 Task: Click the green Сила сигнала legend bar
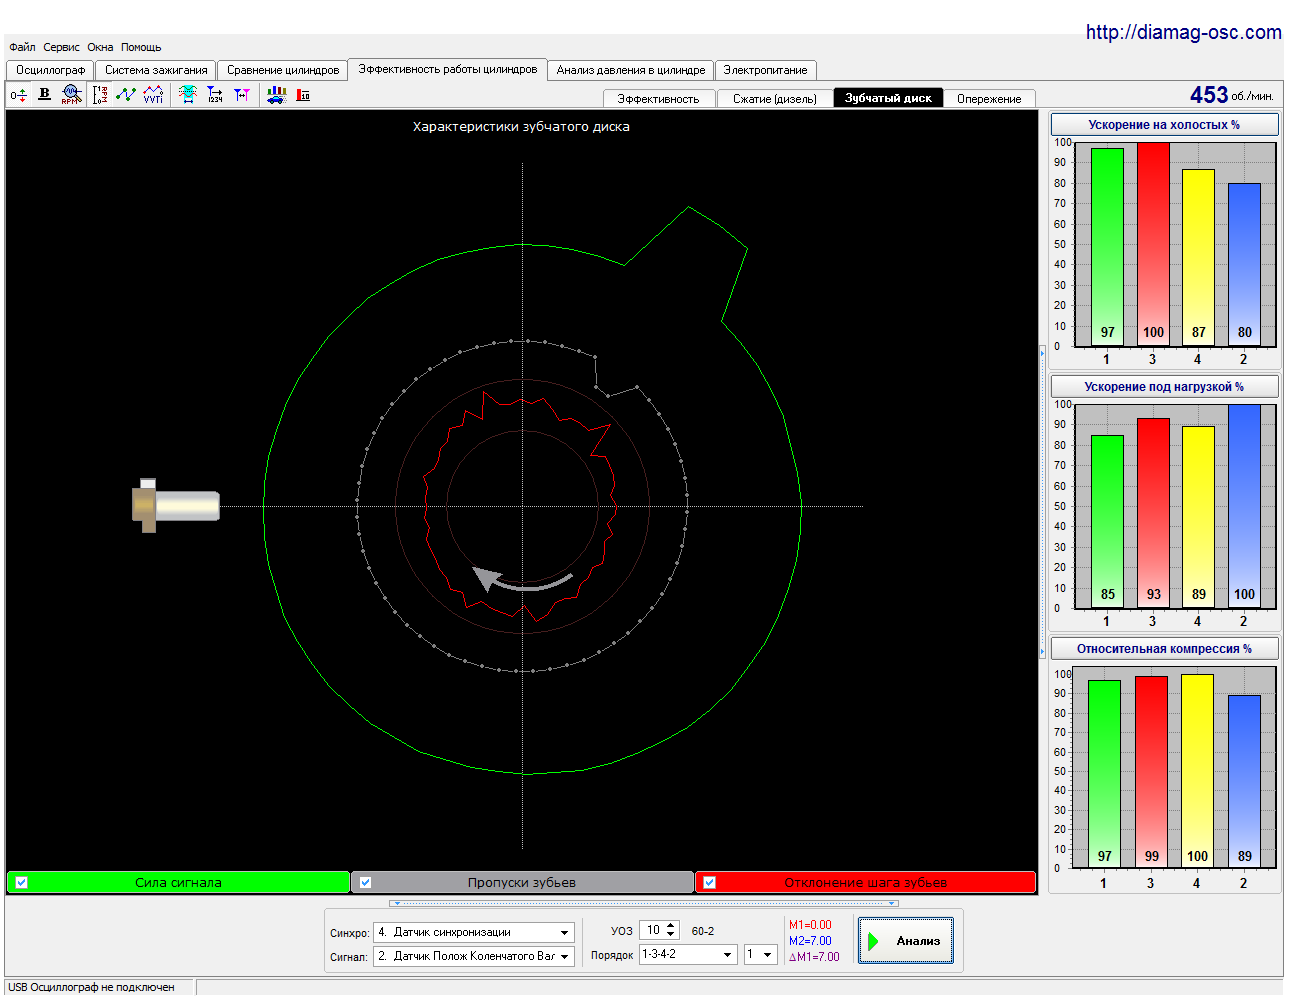(x=178, y=882)
